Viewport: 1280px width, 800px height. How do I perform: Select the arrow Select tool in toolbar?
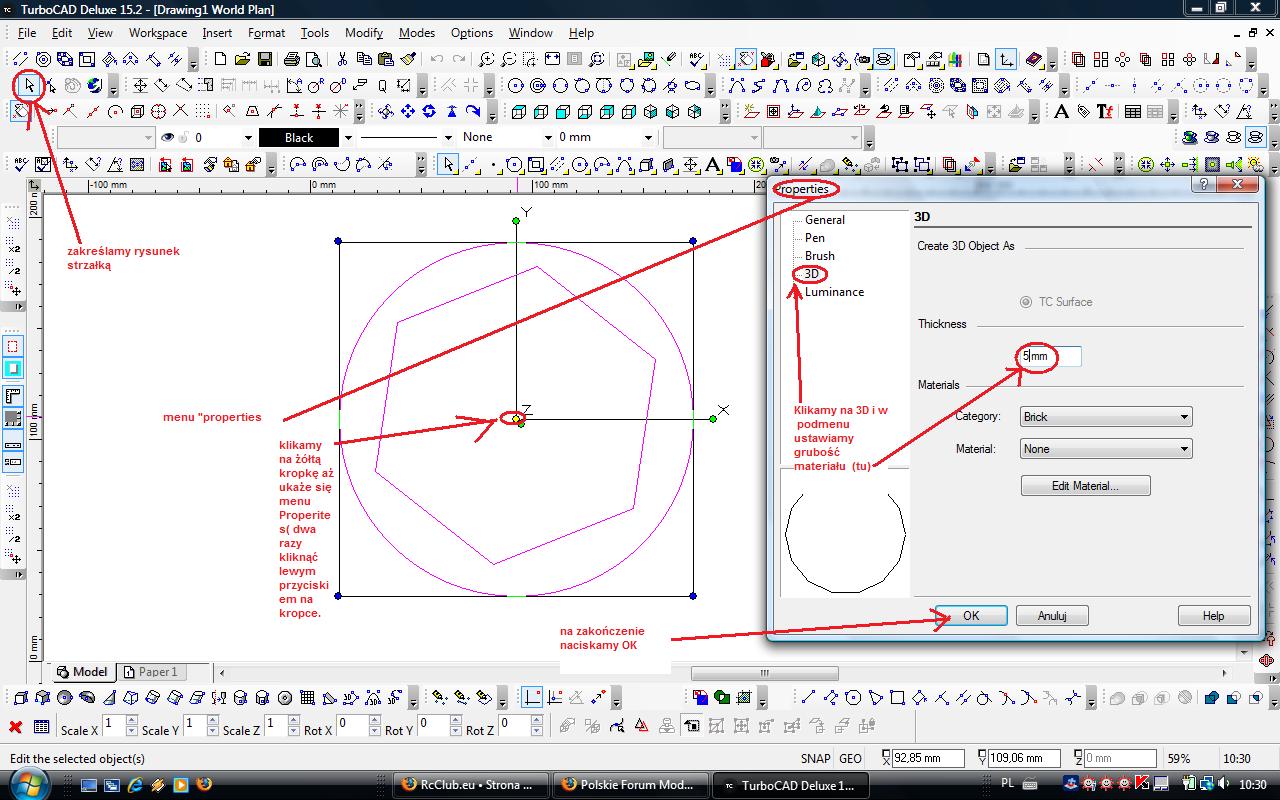[x=29, y=86]
